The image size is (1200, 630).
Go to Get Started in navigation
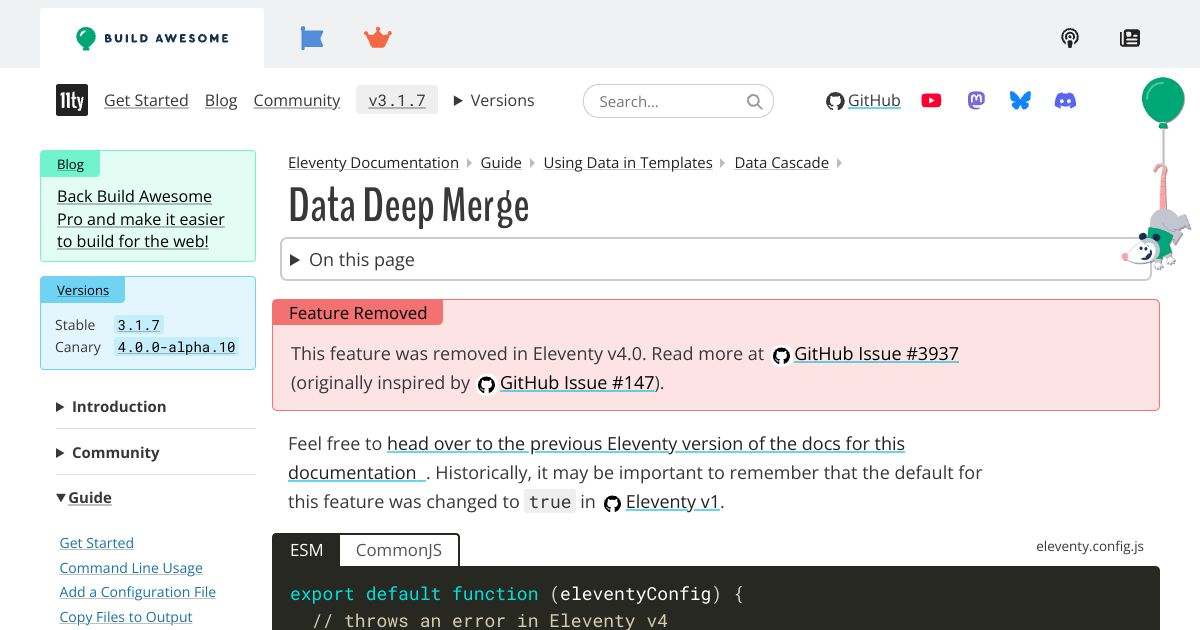coord(146,100)
